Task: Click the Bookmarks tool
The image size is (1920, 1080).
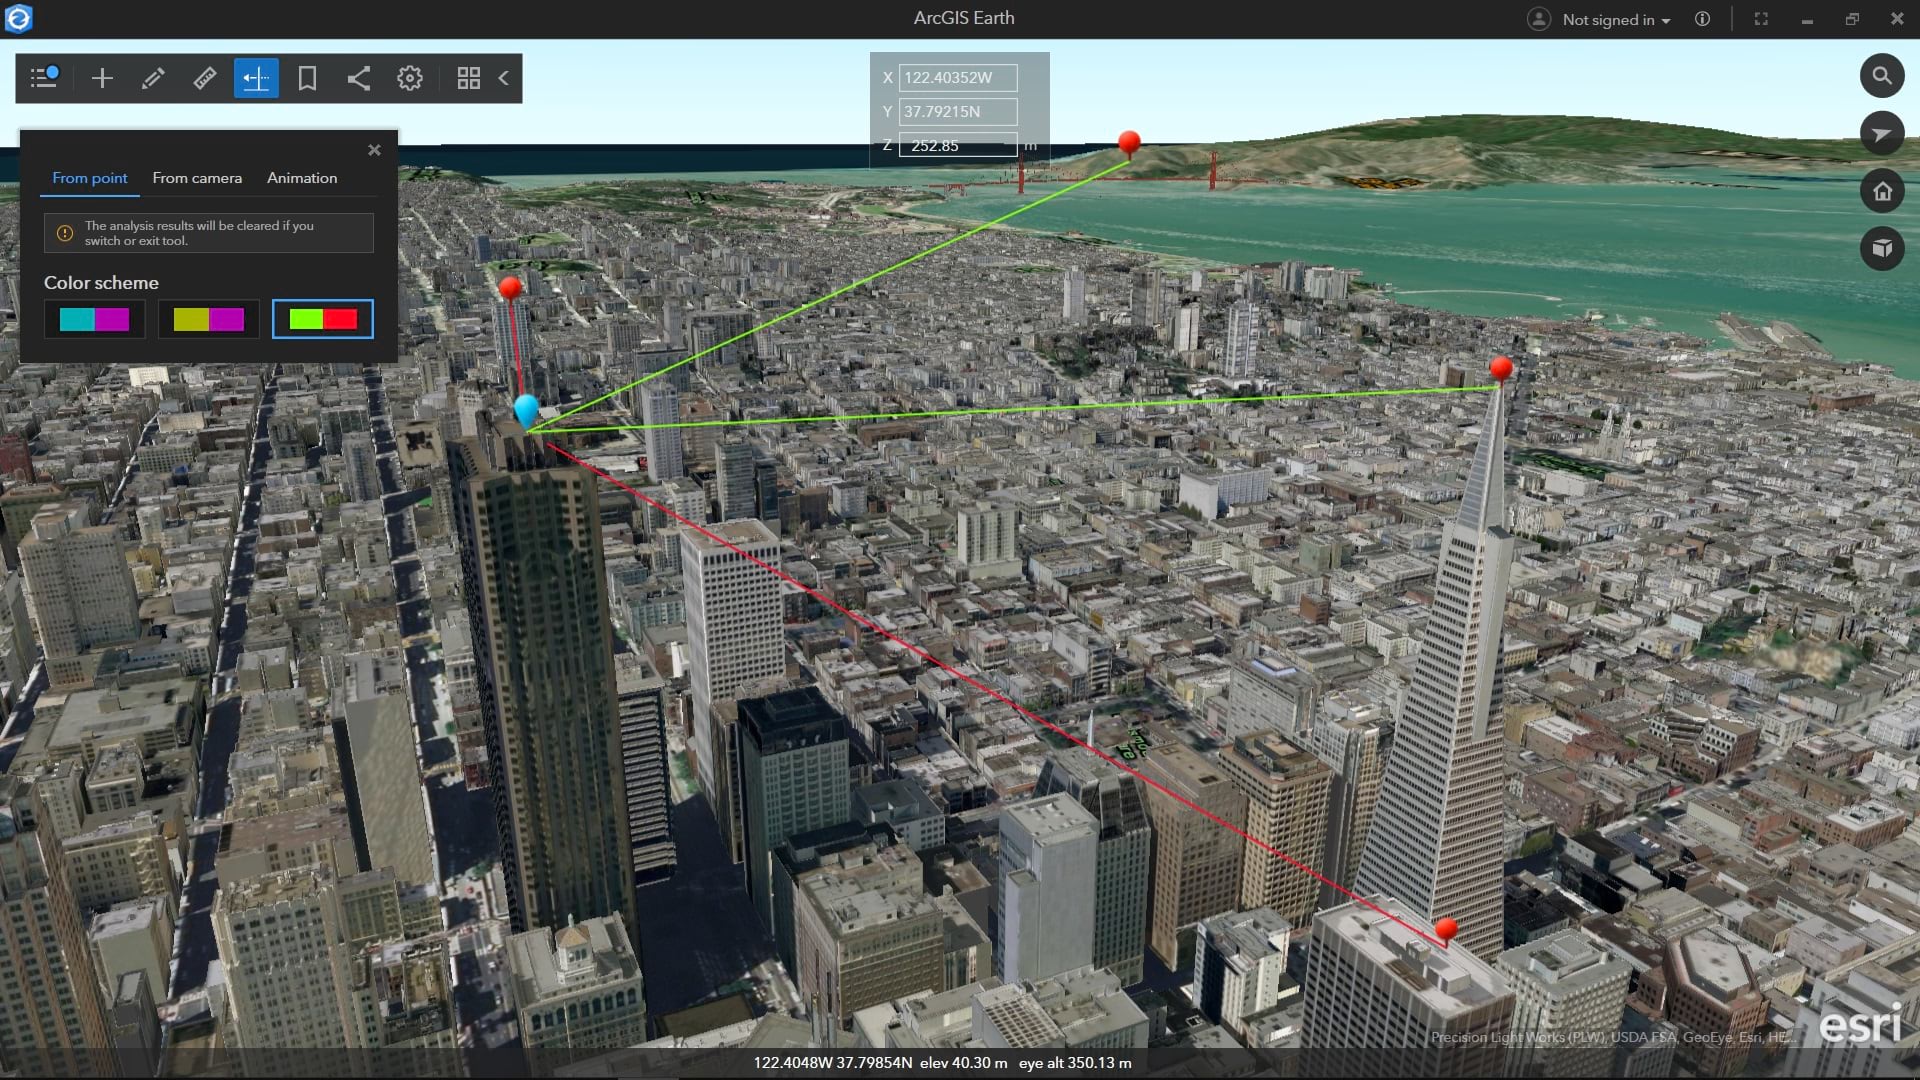Action: 306,78
